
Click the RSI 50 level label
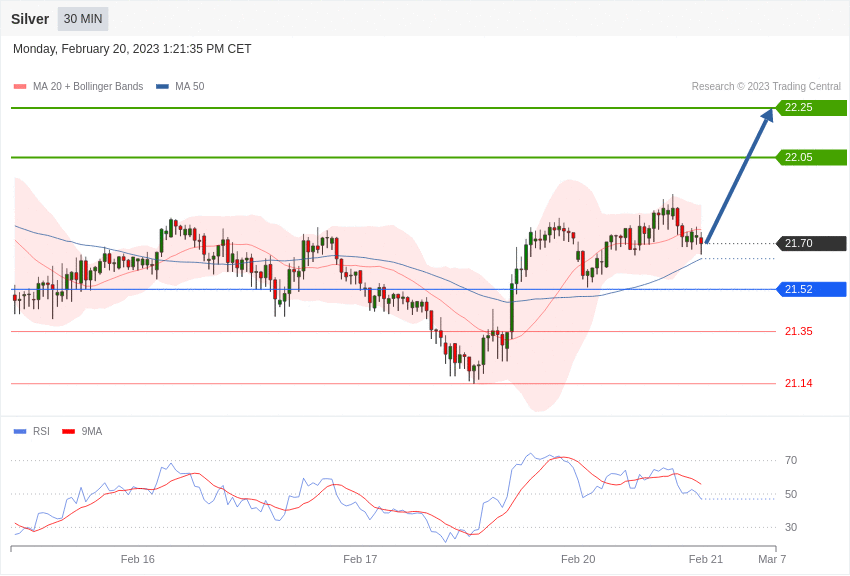coord(791,494)
